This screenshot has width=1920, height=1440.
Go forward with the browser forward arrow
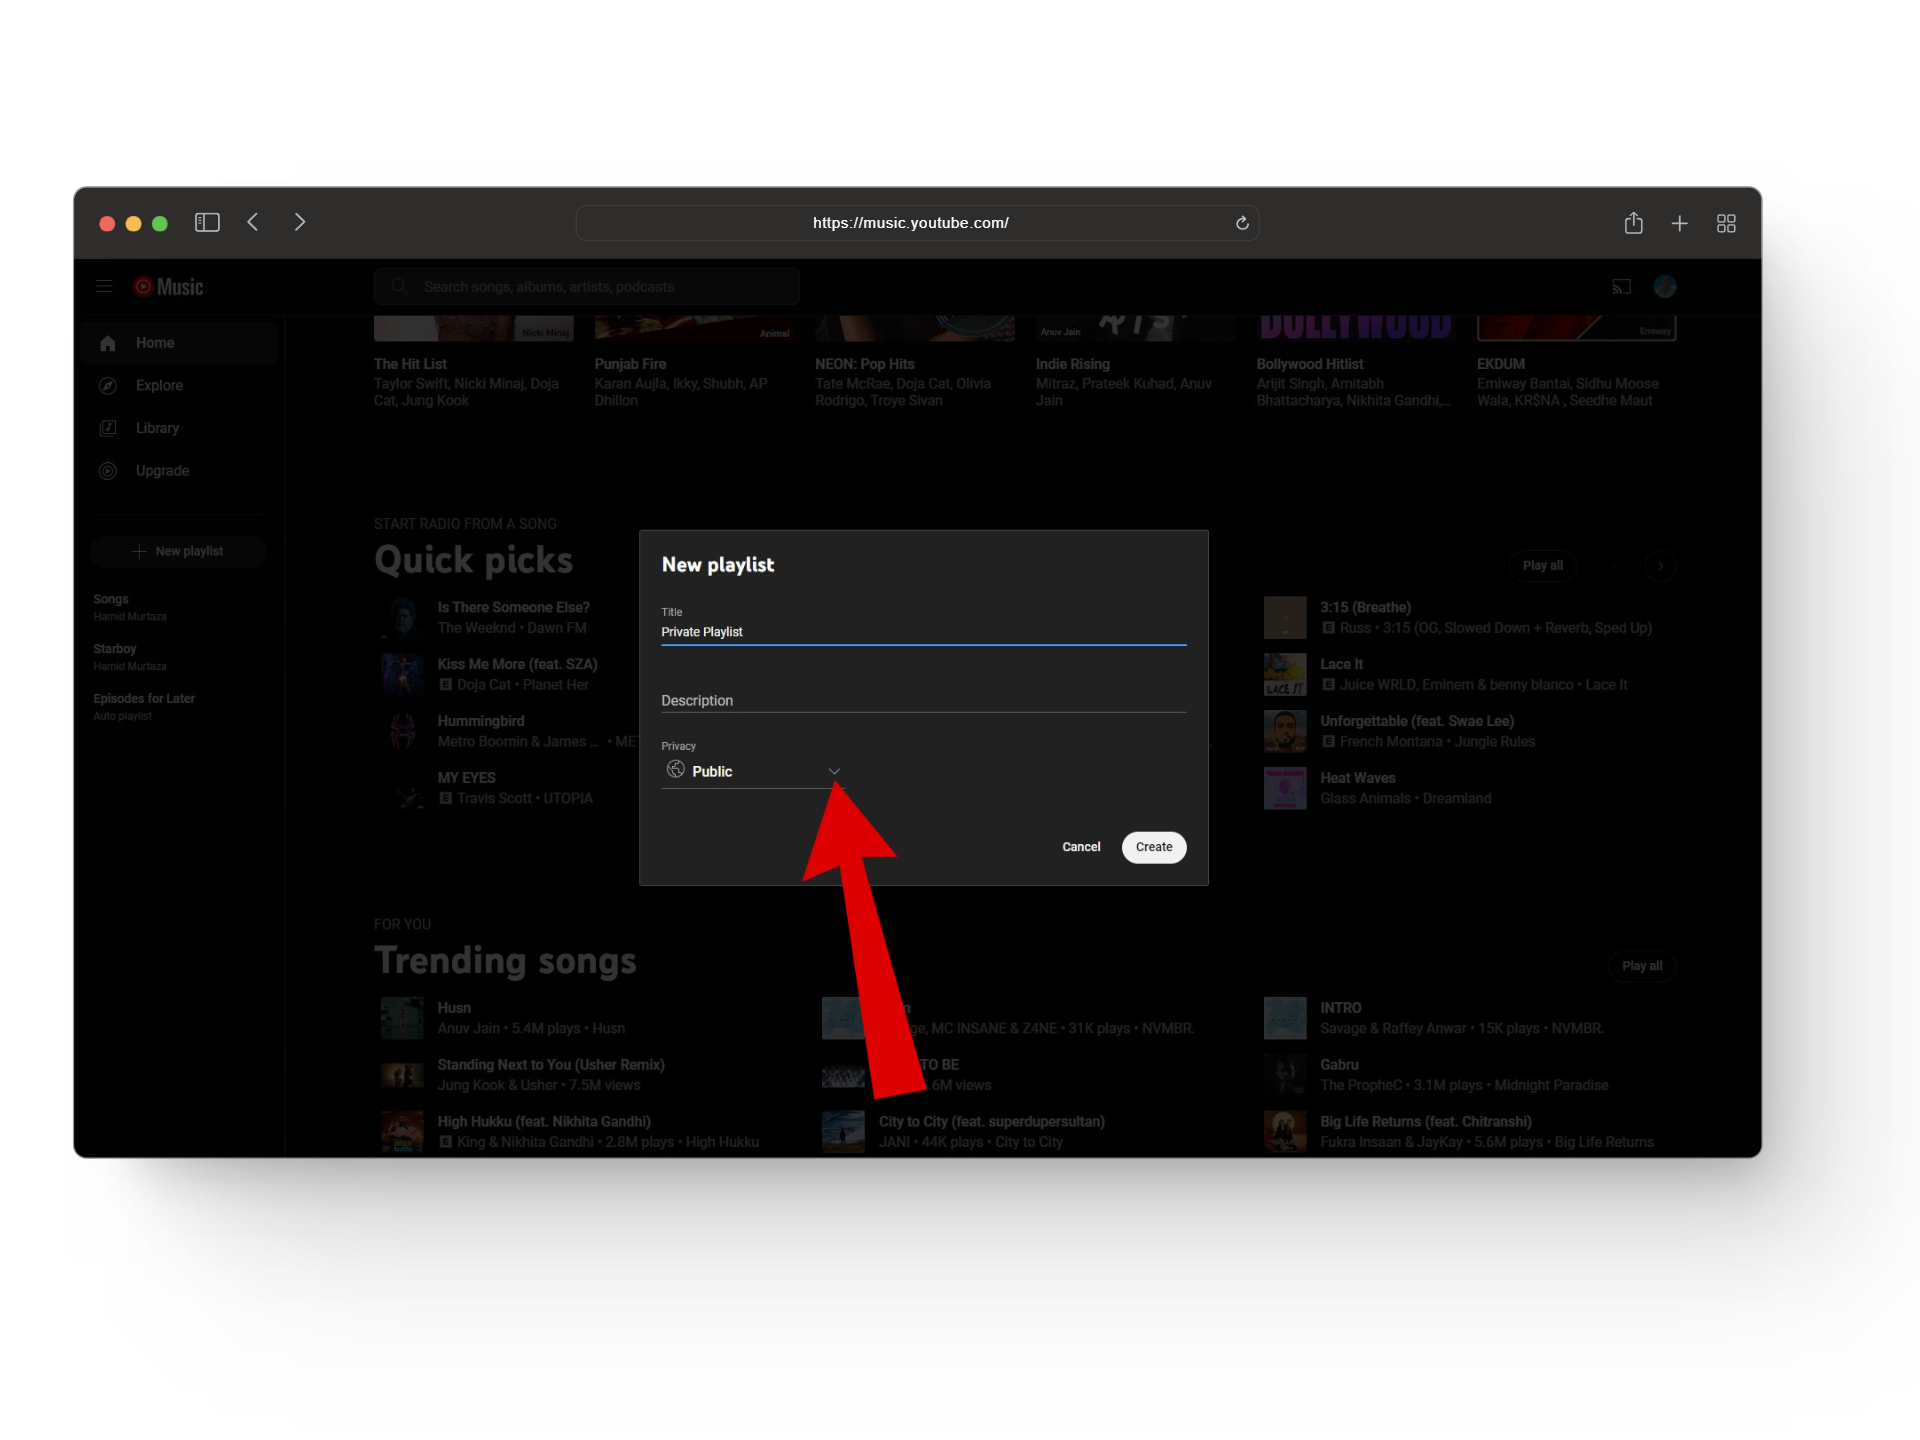[x=299, y=222]
